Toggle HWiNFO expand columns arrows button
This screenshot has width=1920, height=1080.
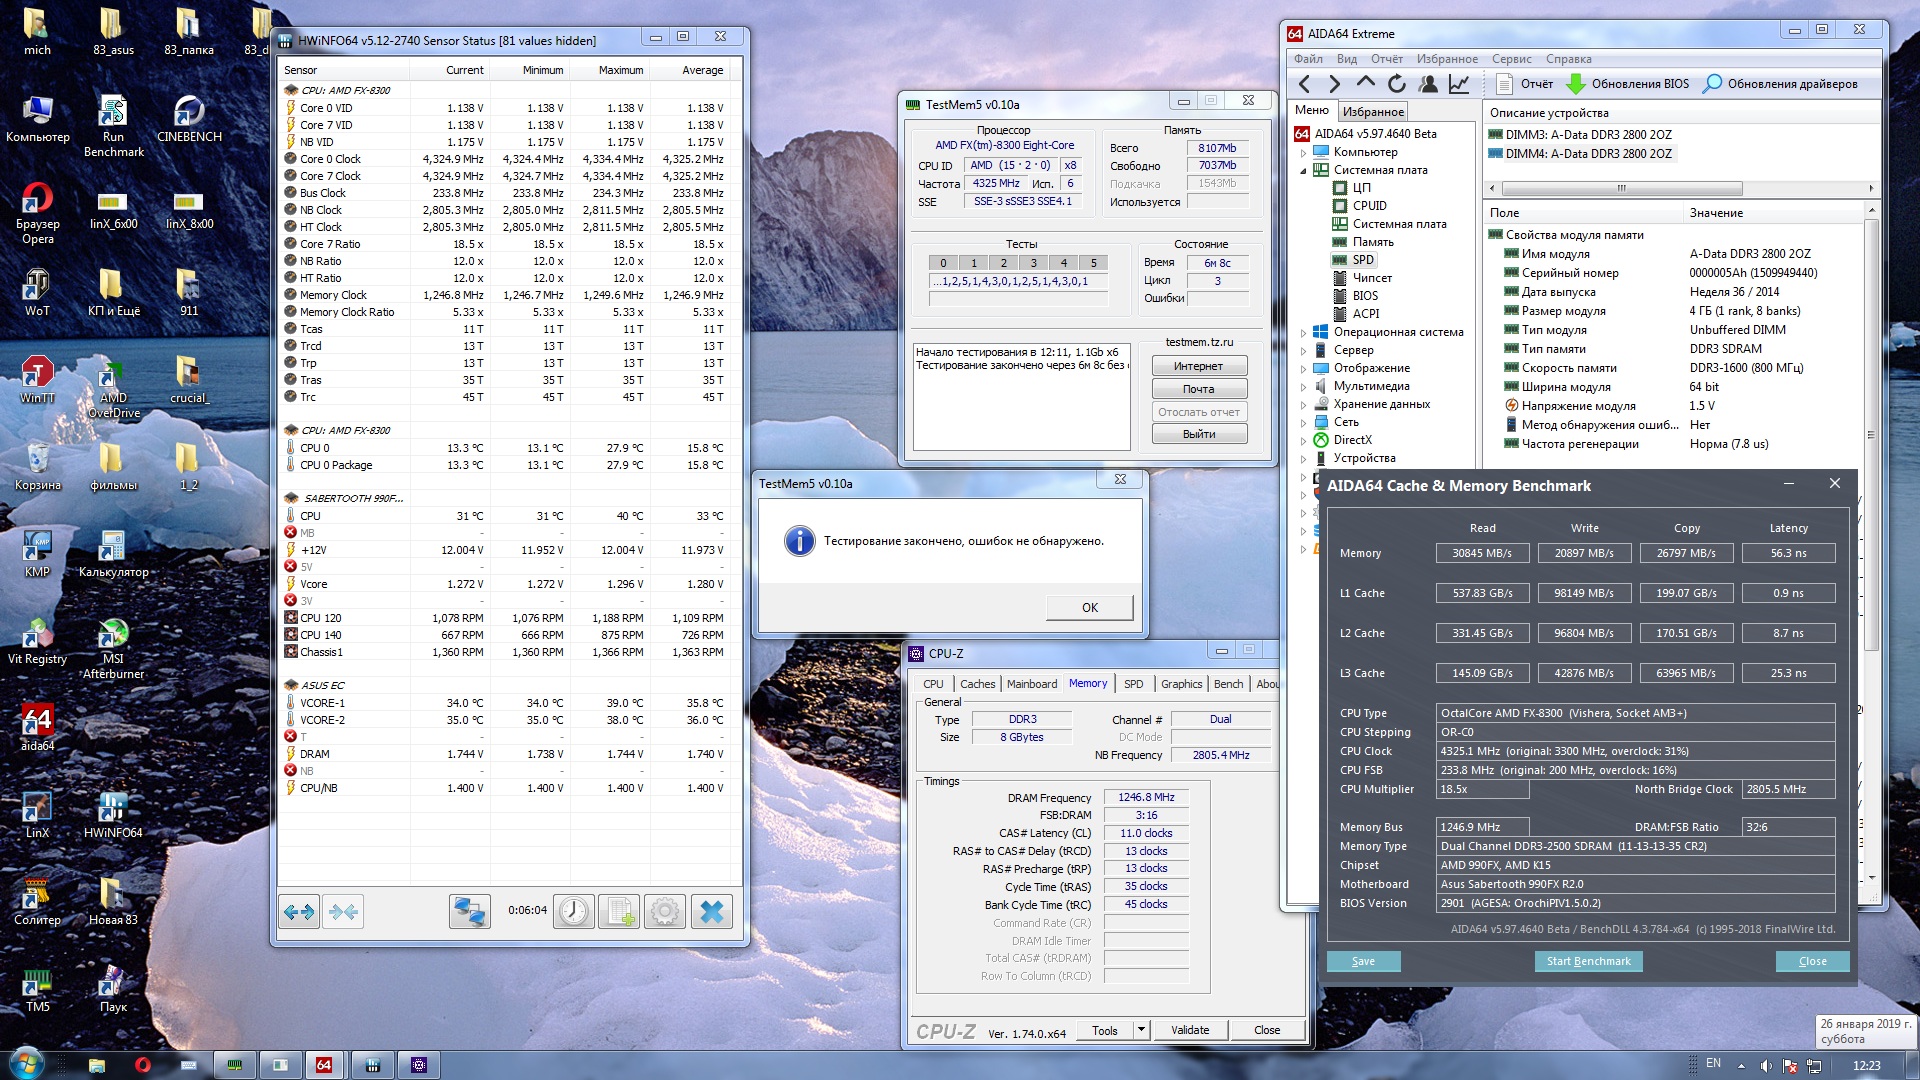[x=299, y=911]
